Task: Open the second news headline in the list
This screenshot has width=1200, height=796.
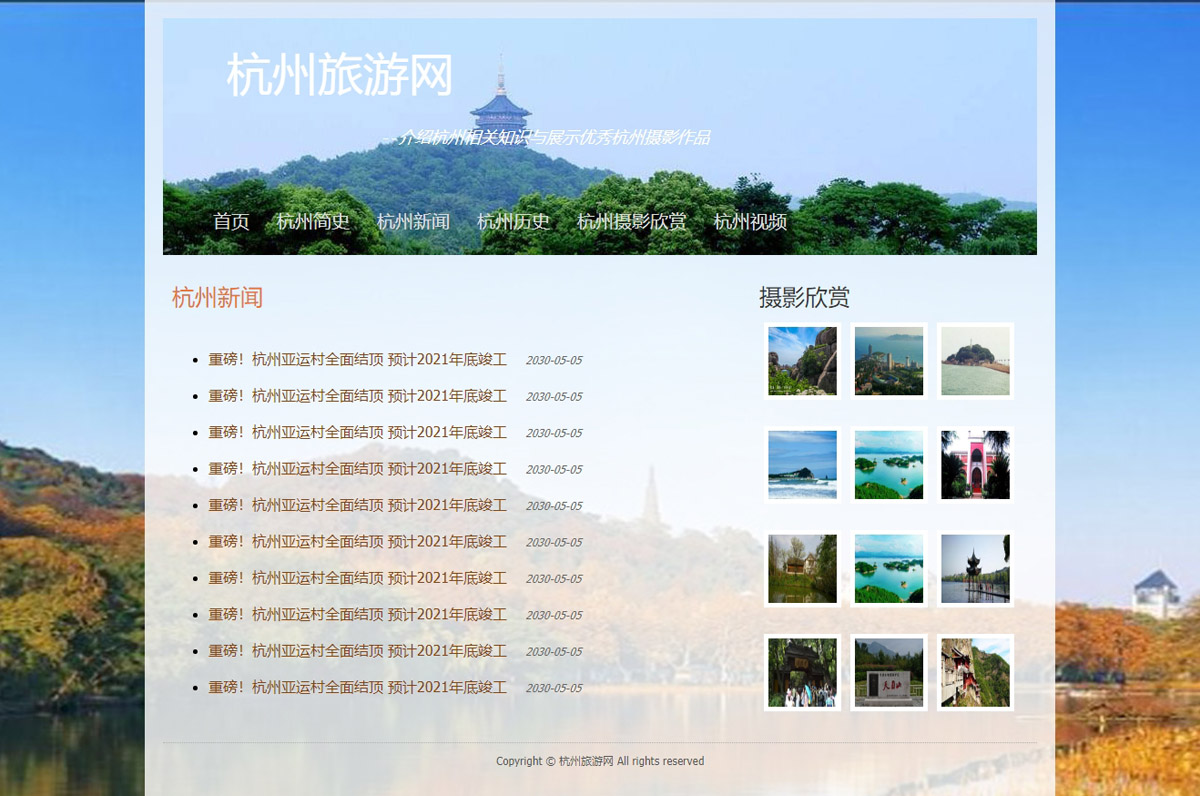Action: click(x=357, y=396)
